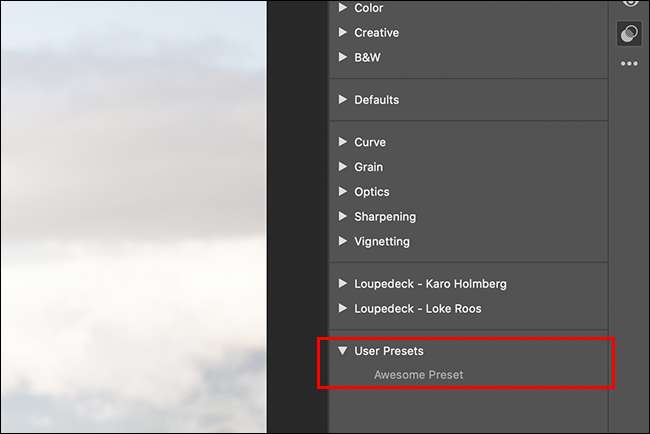Viewport: 650px width, 434px height.
Task: Expand Loupedeck - Karo Holmberg presets
Action: [343, 284]
